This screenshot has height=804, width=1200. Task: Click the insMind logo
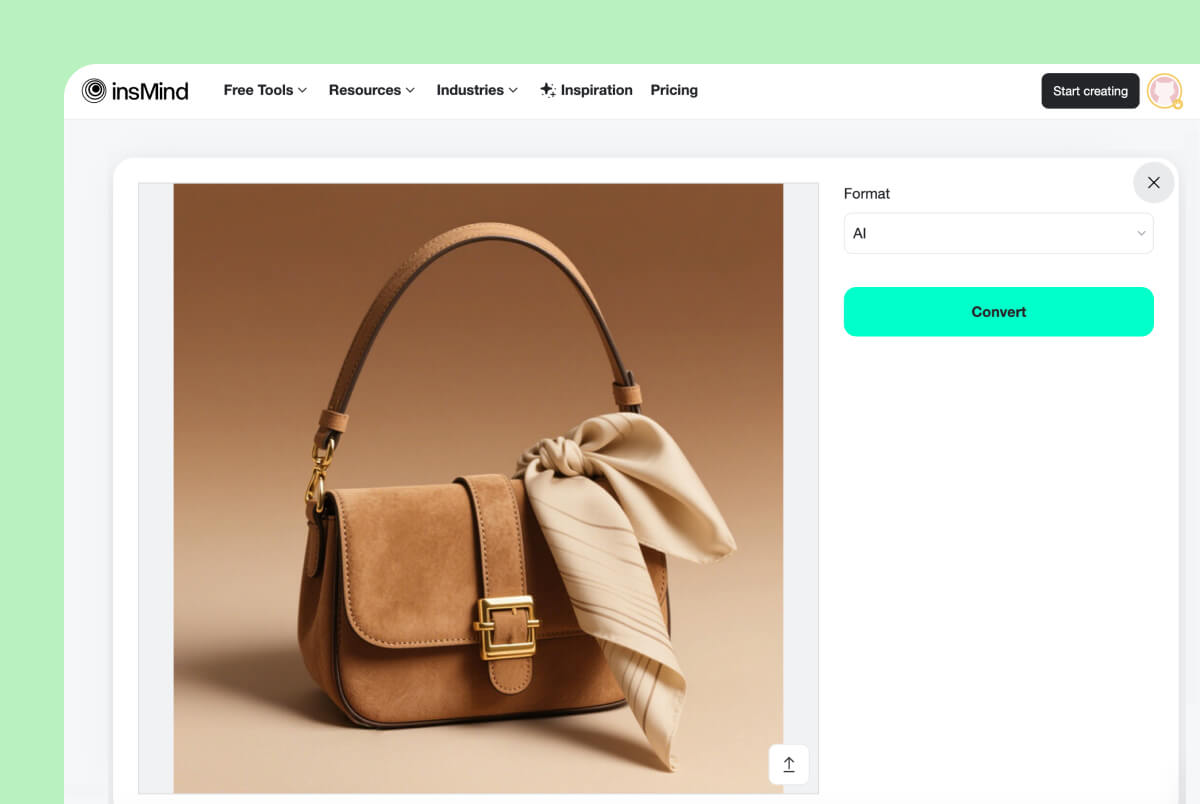coord(135,91)
